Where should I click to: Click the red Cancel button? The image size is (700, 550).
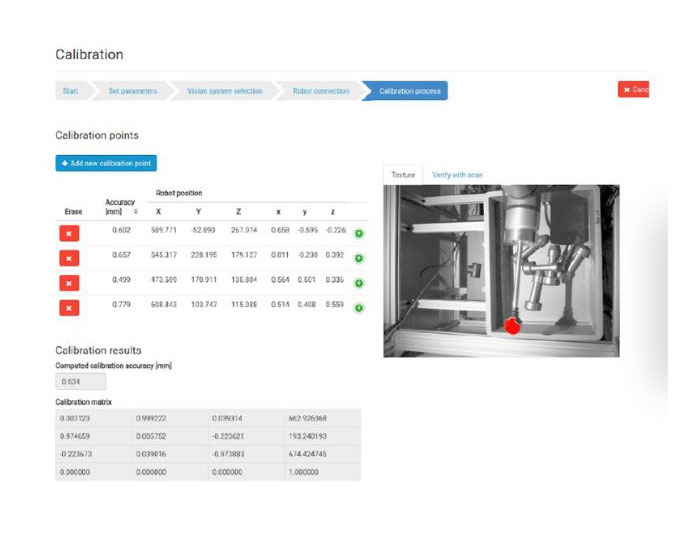634,90
